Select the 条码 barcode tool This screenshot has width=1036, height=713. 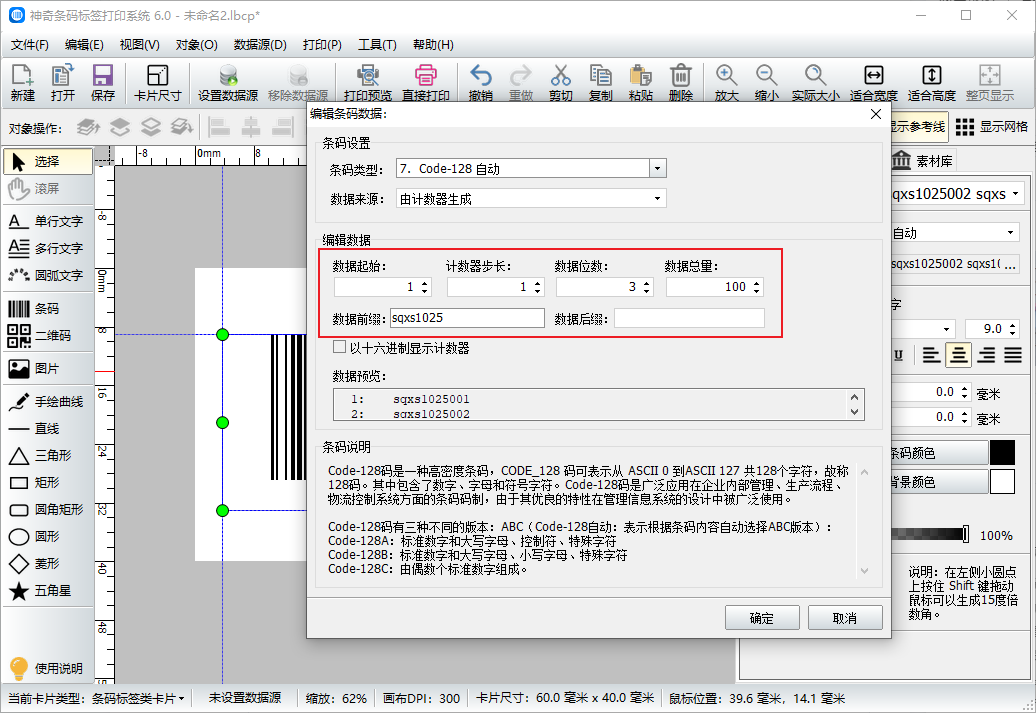tap(46, 309)
